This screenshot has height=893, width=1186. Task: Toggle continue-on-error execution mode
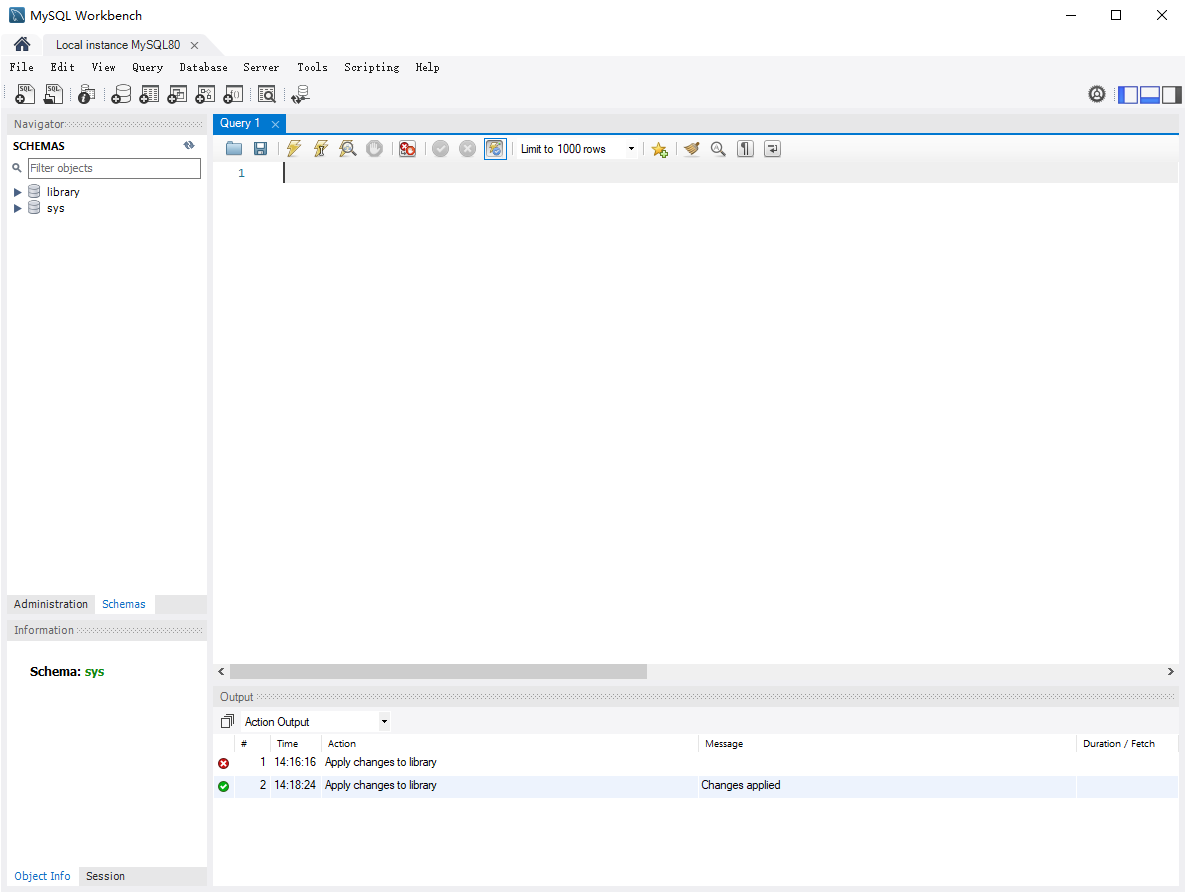click(x=408, y=148)
